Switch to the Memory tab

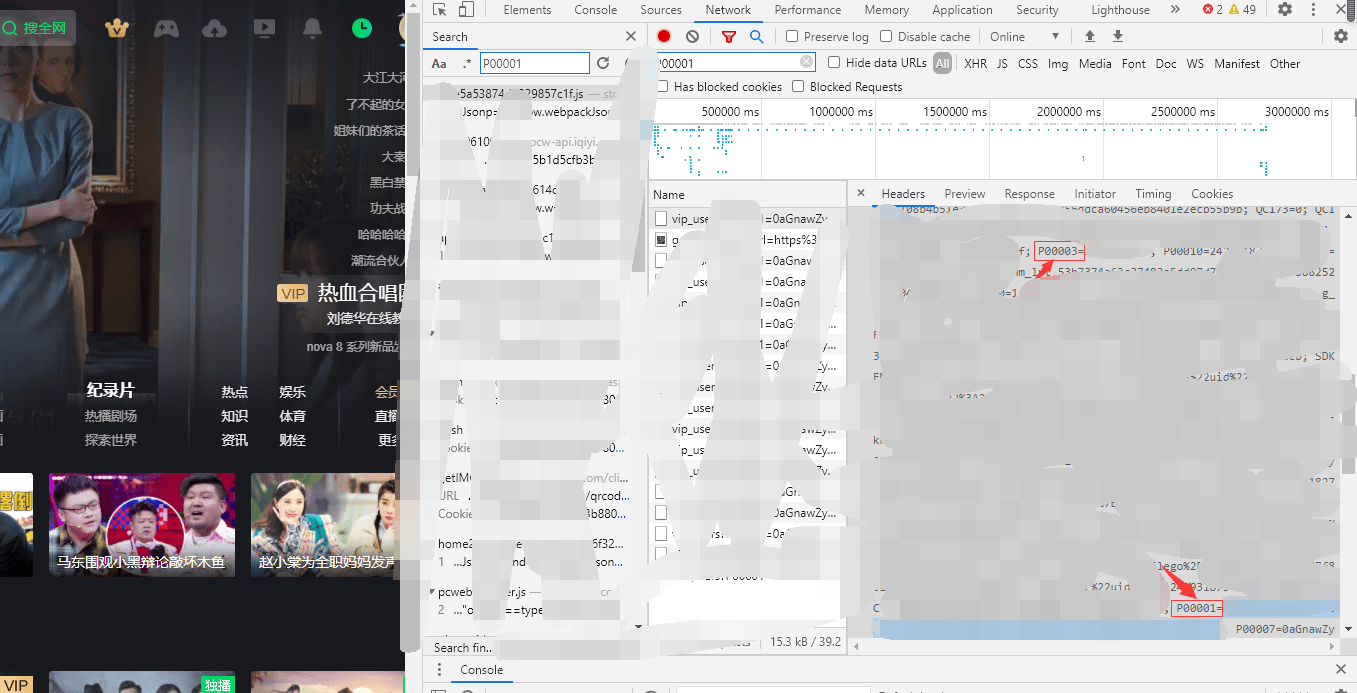[886, 10]
